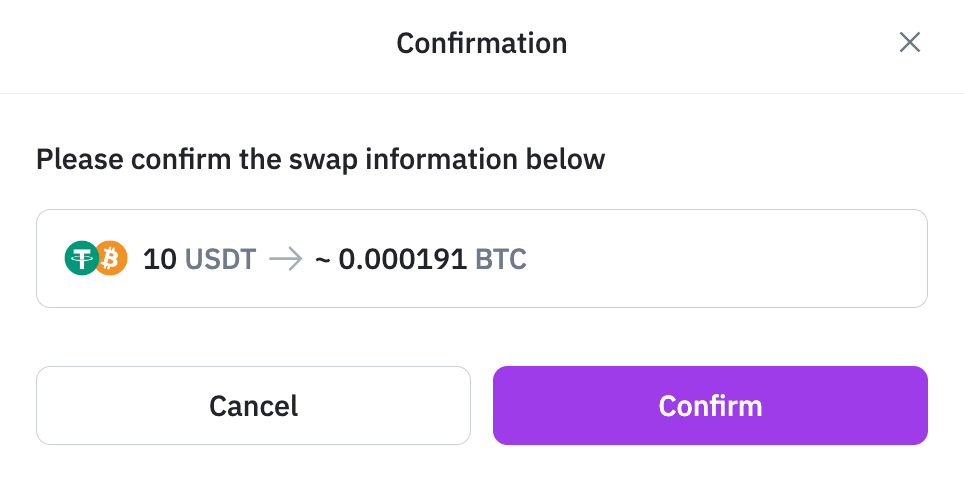Click the Cancel button text

pyautogui.click(x=253, y=406)
